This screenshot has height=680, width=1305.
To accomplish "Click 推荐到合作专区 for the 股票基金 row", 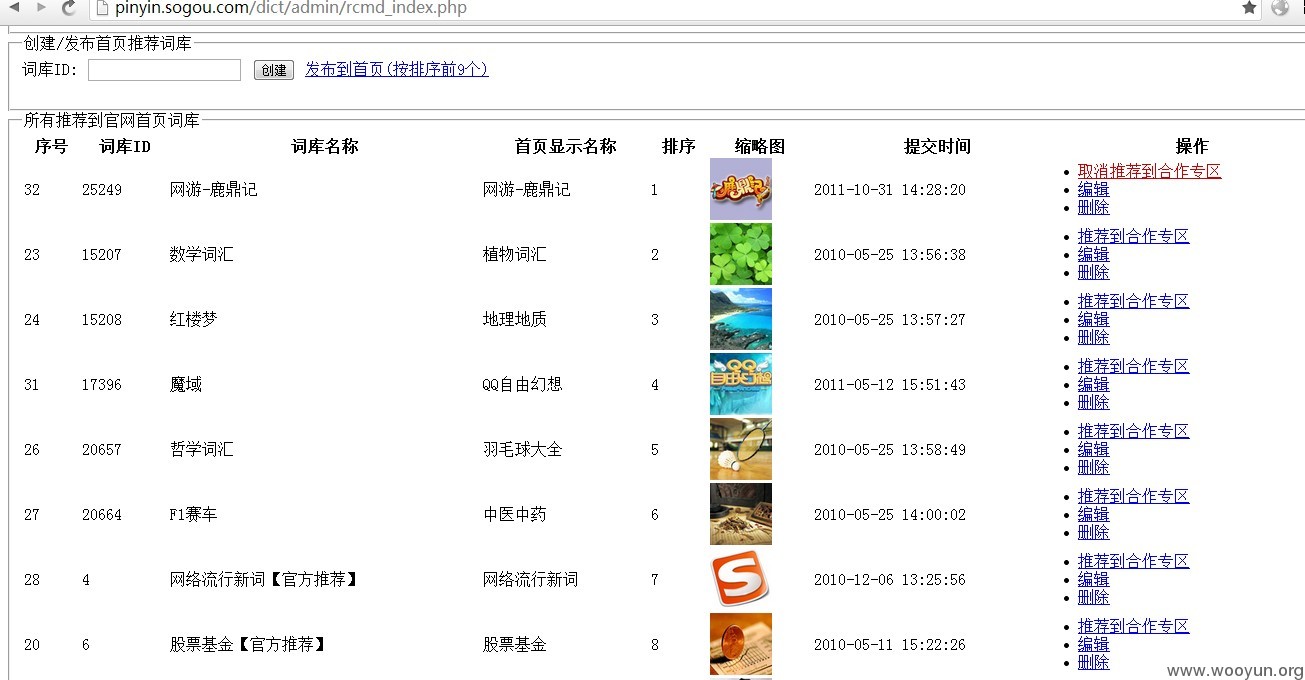I will pyautogui.click(x=1134, y=626).
